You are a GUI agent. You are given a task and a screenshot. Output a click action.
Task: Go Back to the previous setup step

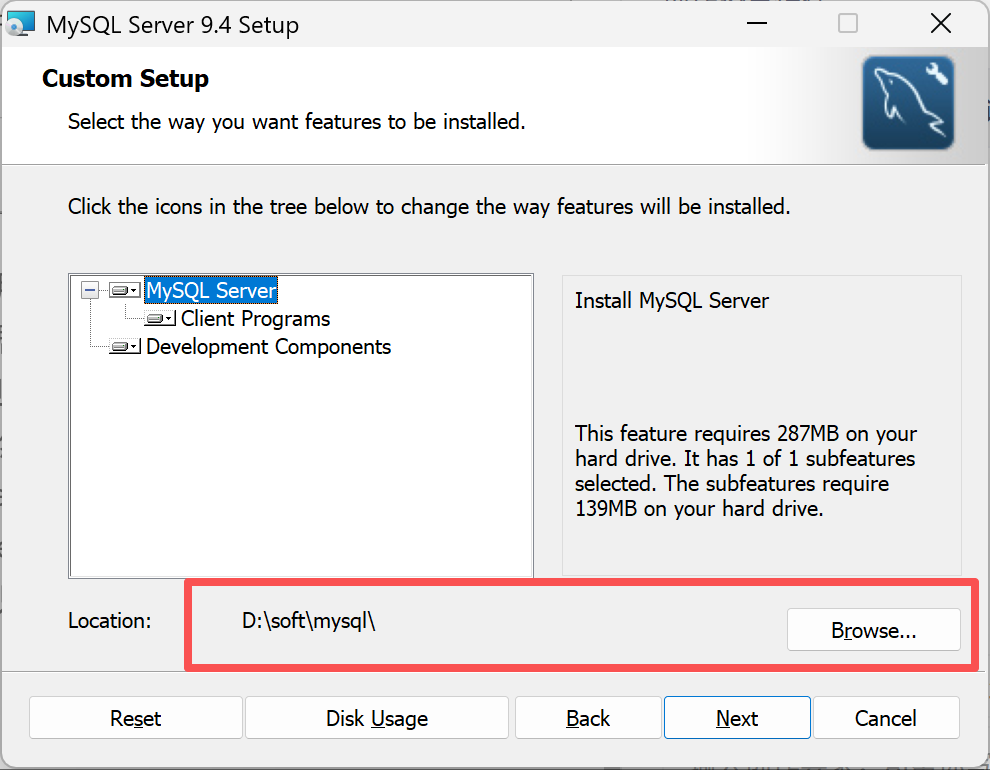(588, 718)
